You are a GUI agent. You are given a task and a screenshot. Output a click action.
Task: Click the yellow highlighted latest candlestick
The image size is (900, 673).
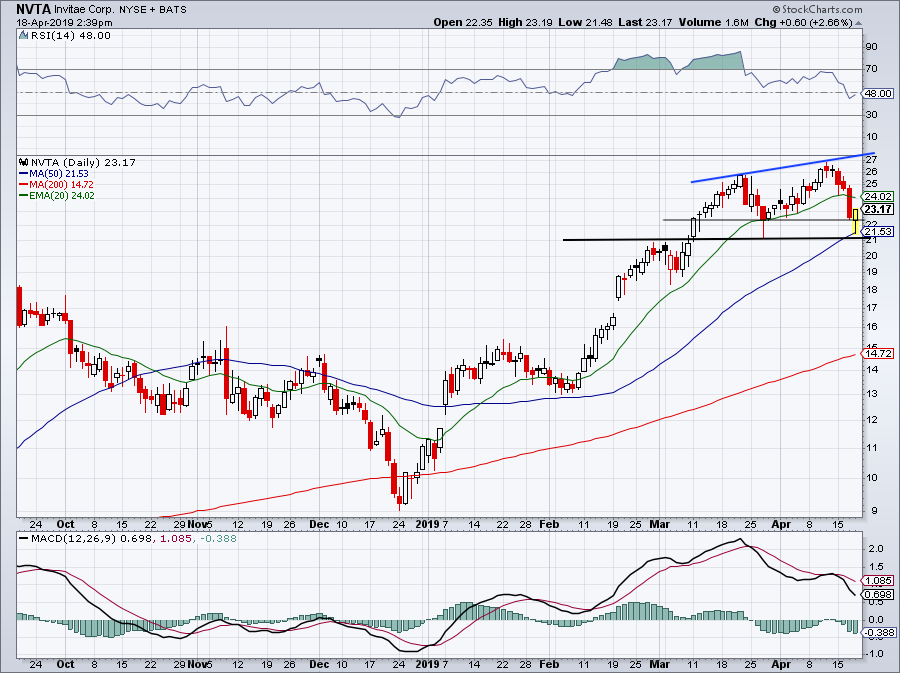pos(855,222)
